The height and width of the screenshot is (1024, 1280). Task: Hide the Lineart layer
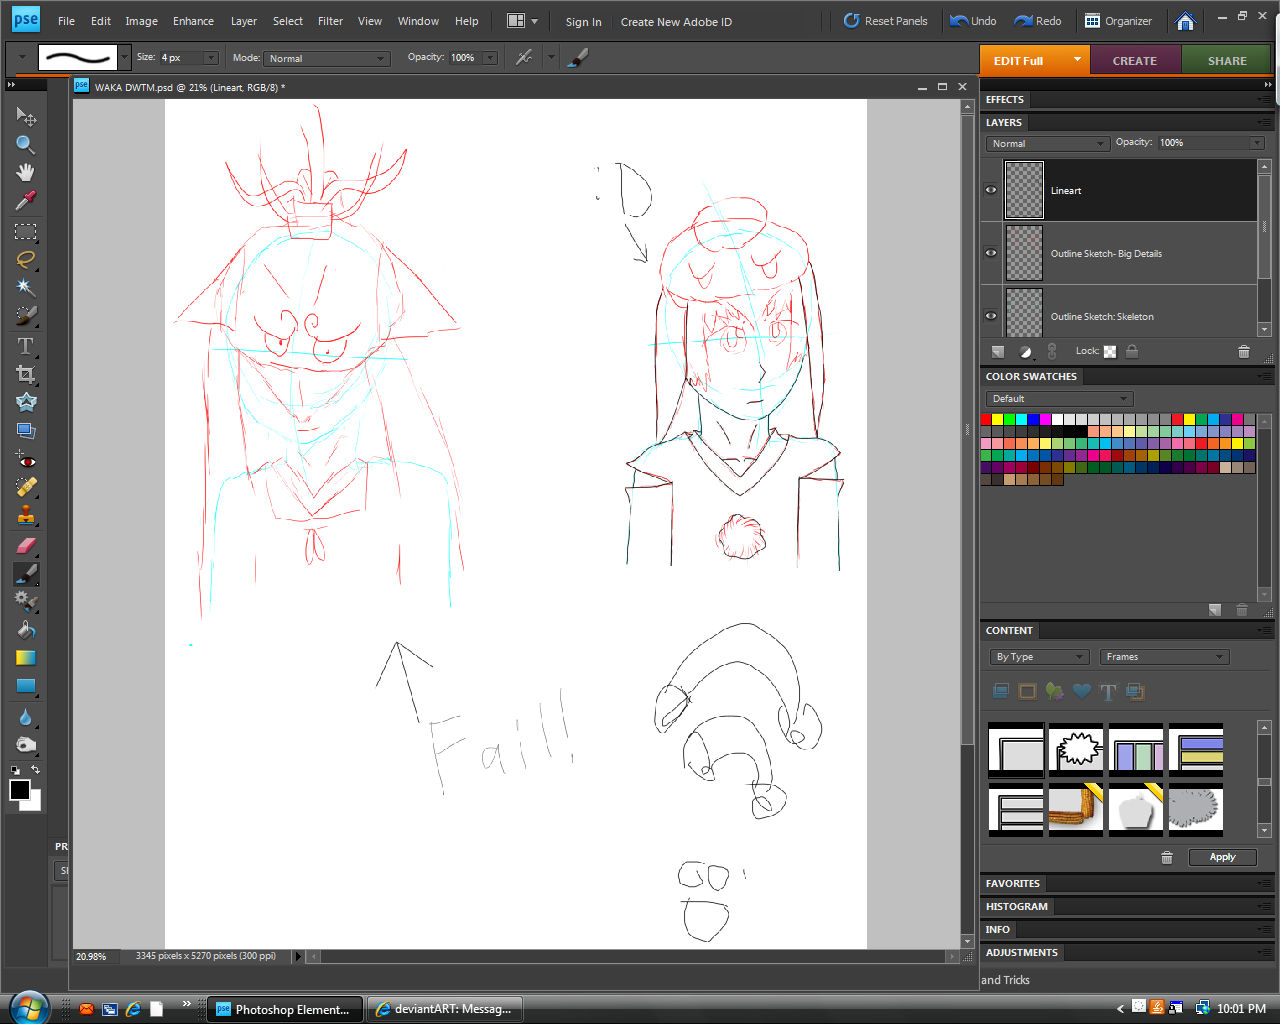pyautogui.click(x=991, y=190)
